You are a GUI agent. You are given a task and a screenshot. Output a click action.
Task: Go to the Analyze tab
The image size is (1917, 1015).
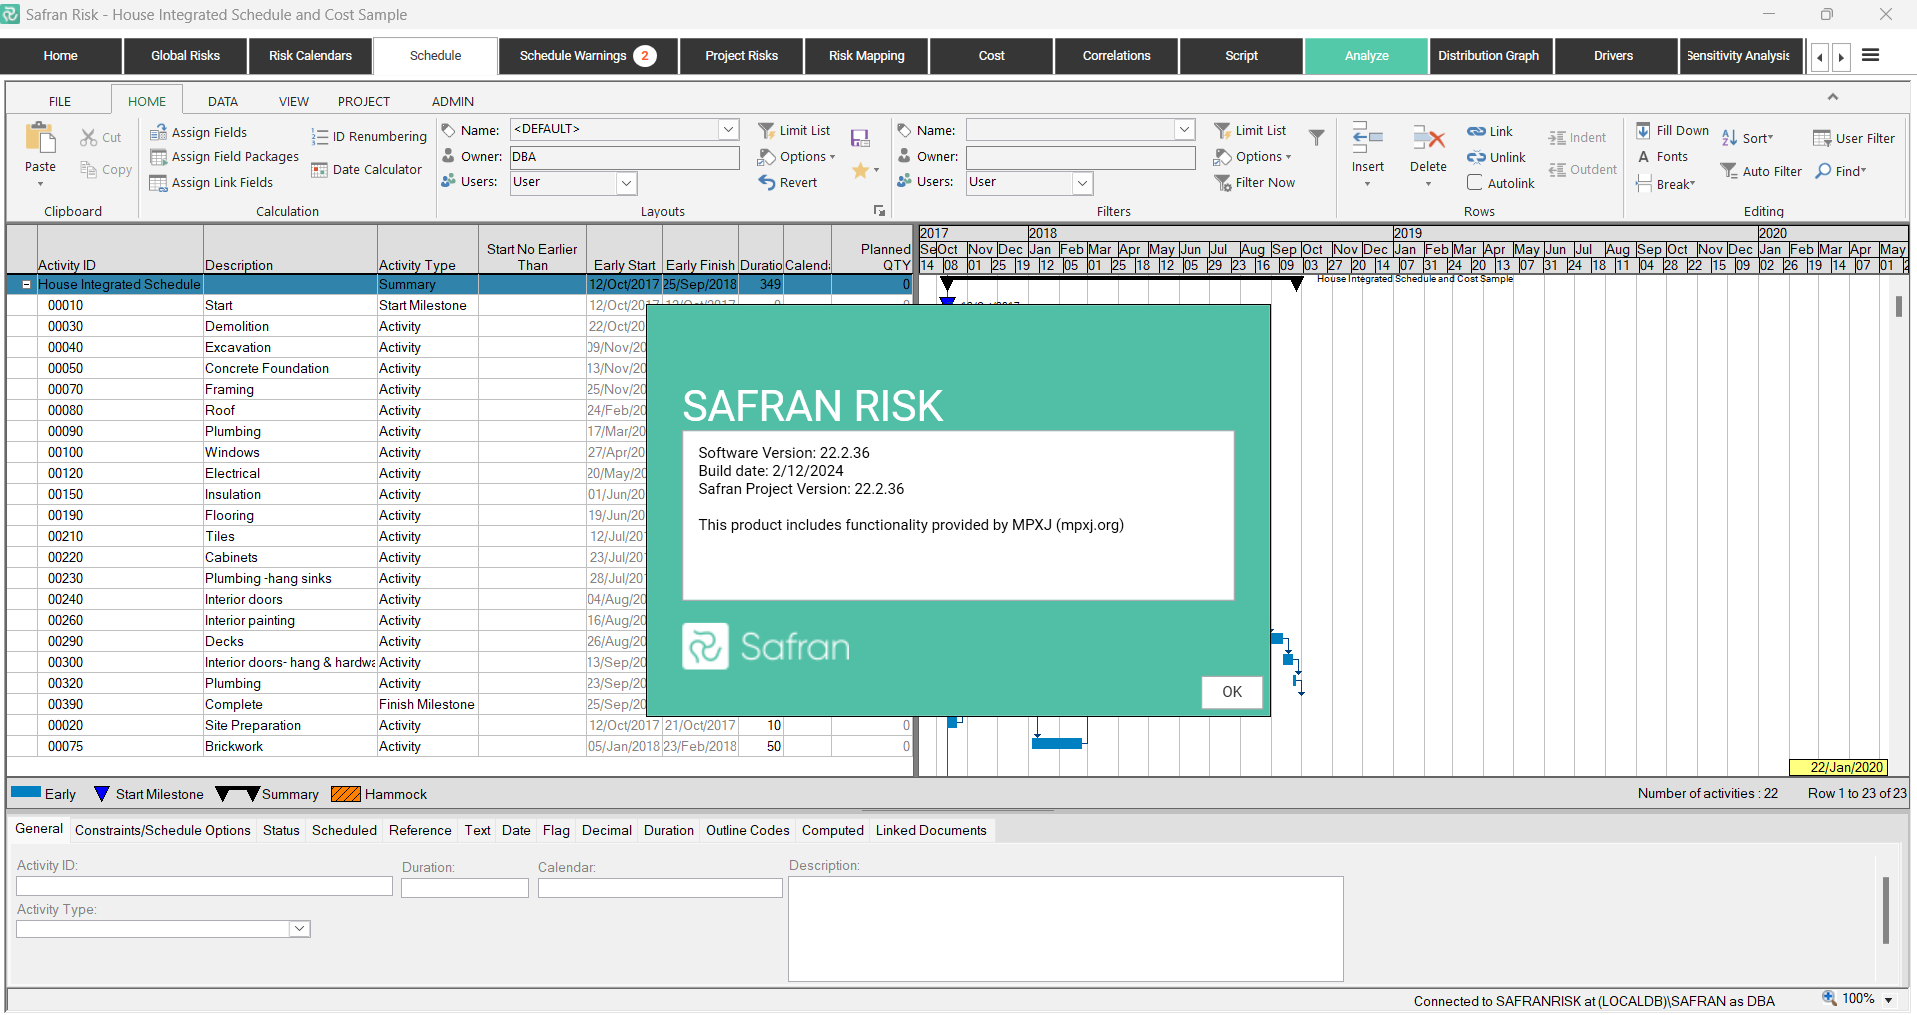point(1366,56)
